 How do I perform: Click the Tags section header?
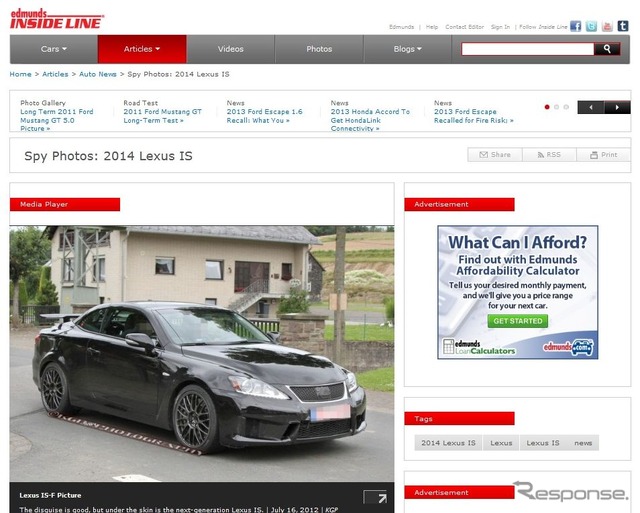pos(459,418)
